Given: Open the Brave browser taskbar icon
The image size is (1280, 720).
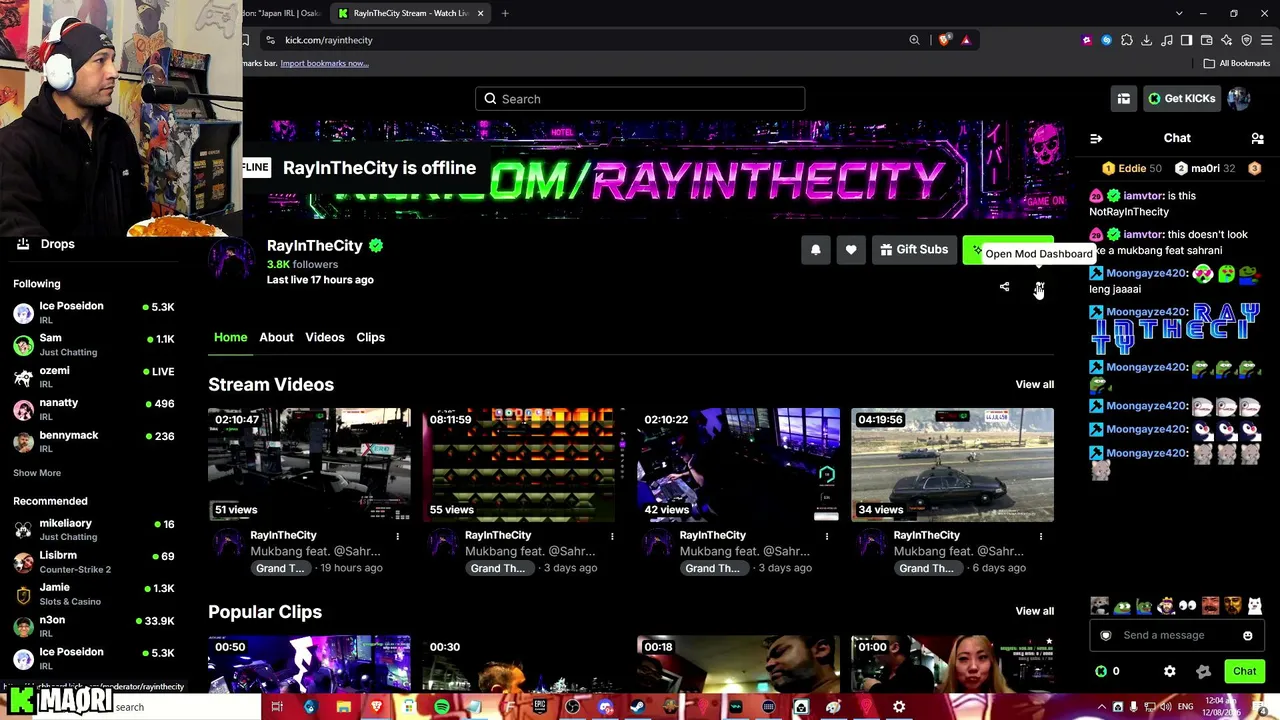Looking at the screenshot, I should coord(376,707).
